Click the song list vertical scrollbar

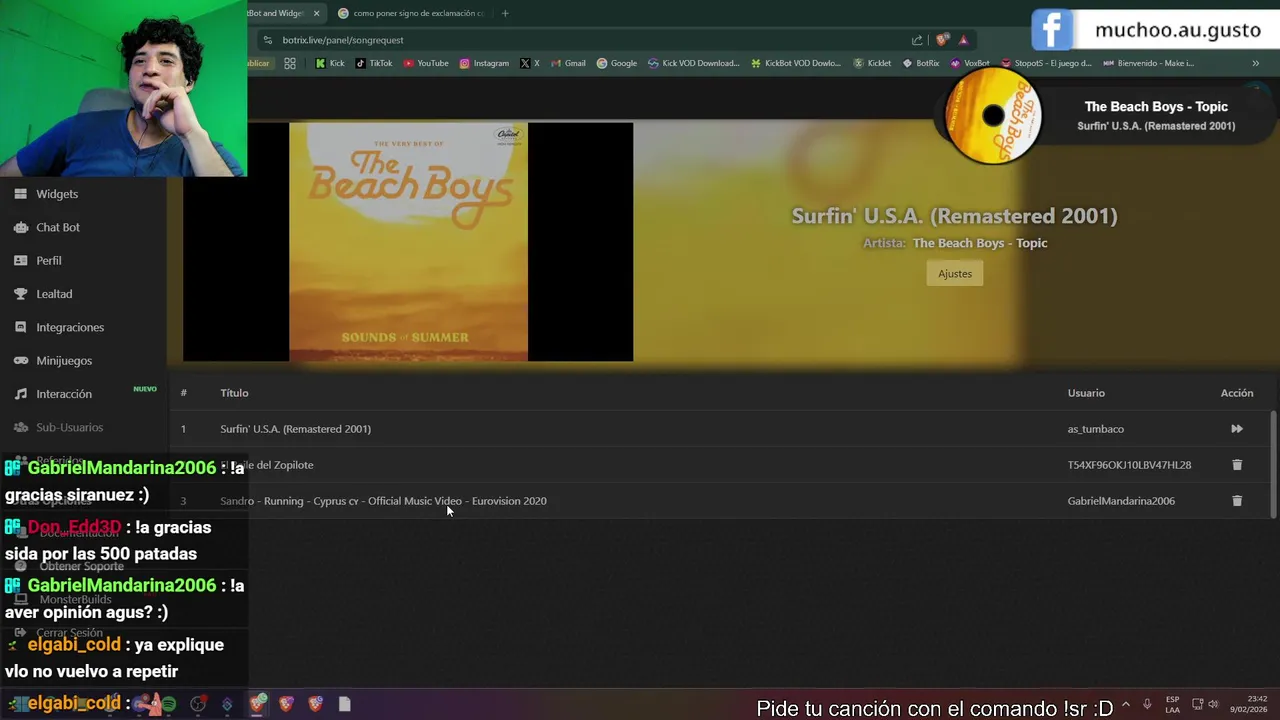(1273, 463)
